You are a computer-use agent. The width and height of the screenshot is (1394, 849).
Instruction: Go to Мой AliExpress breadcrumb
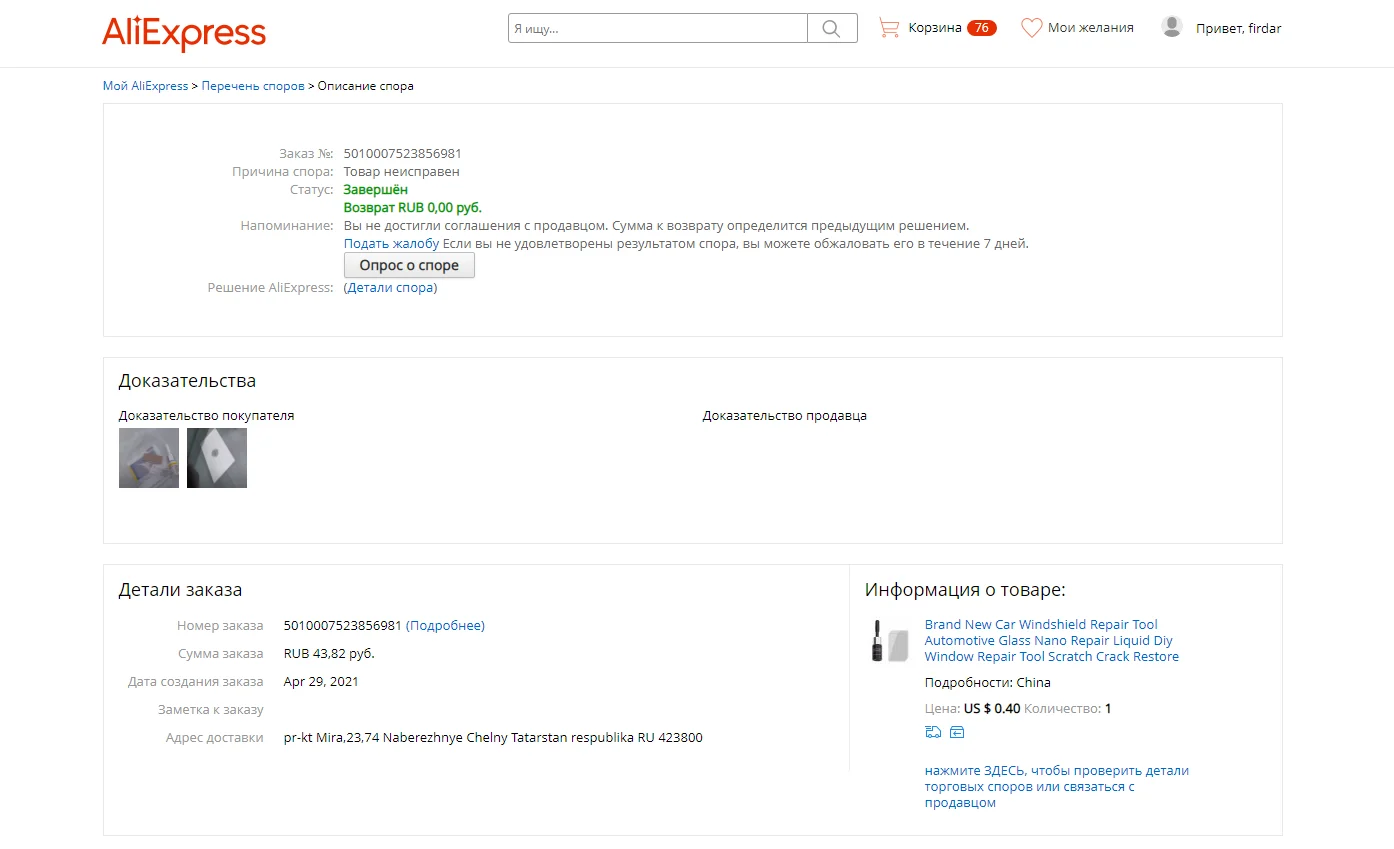click(145, 86)
